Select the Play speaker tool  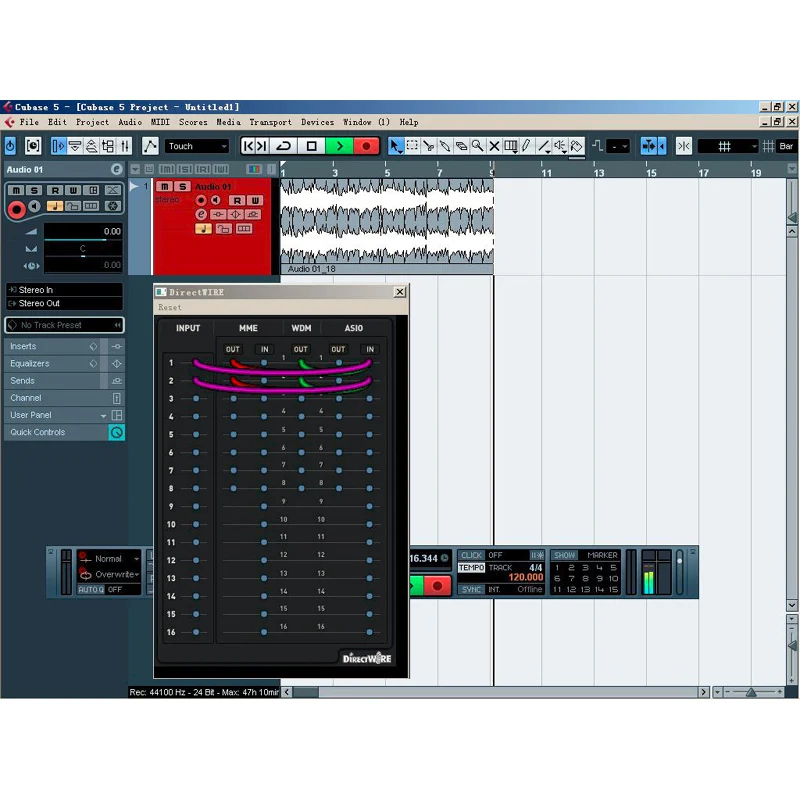pyautogui.click(x=560, y=146)
